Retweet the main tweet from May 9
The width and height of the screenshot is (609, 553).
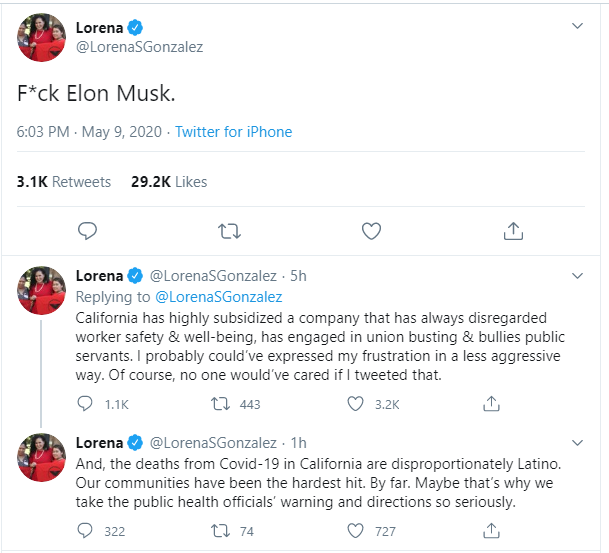coord(229,232)
